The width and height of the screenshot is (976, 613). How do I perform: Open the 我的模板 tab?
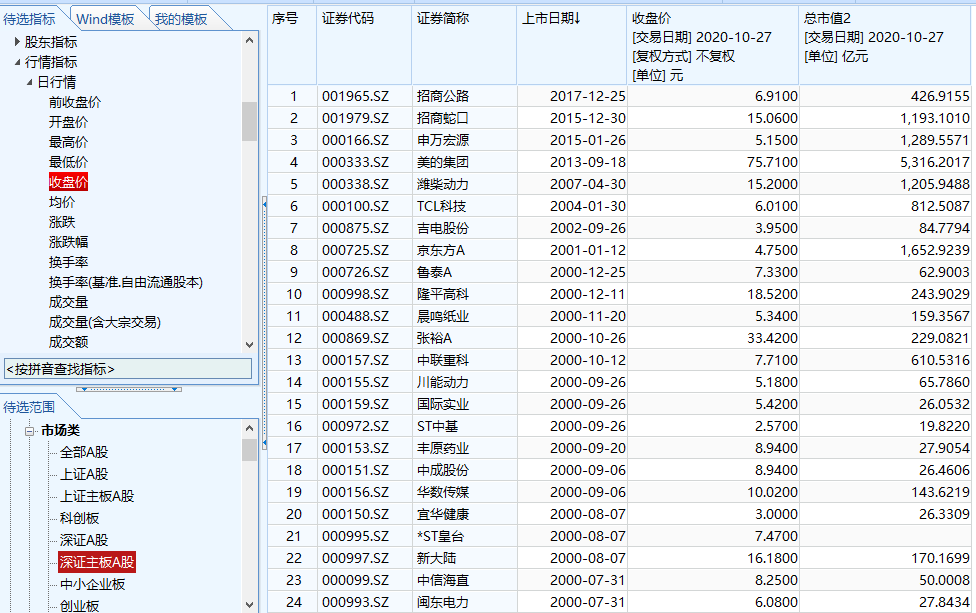pos(181,19)
